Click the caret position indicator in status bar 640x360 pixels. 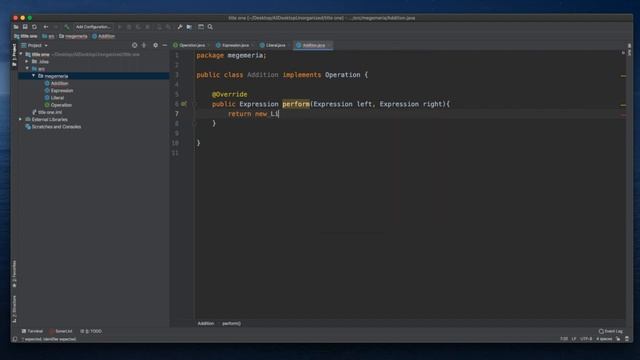point(564,339)
